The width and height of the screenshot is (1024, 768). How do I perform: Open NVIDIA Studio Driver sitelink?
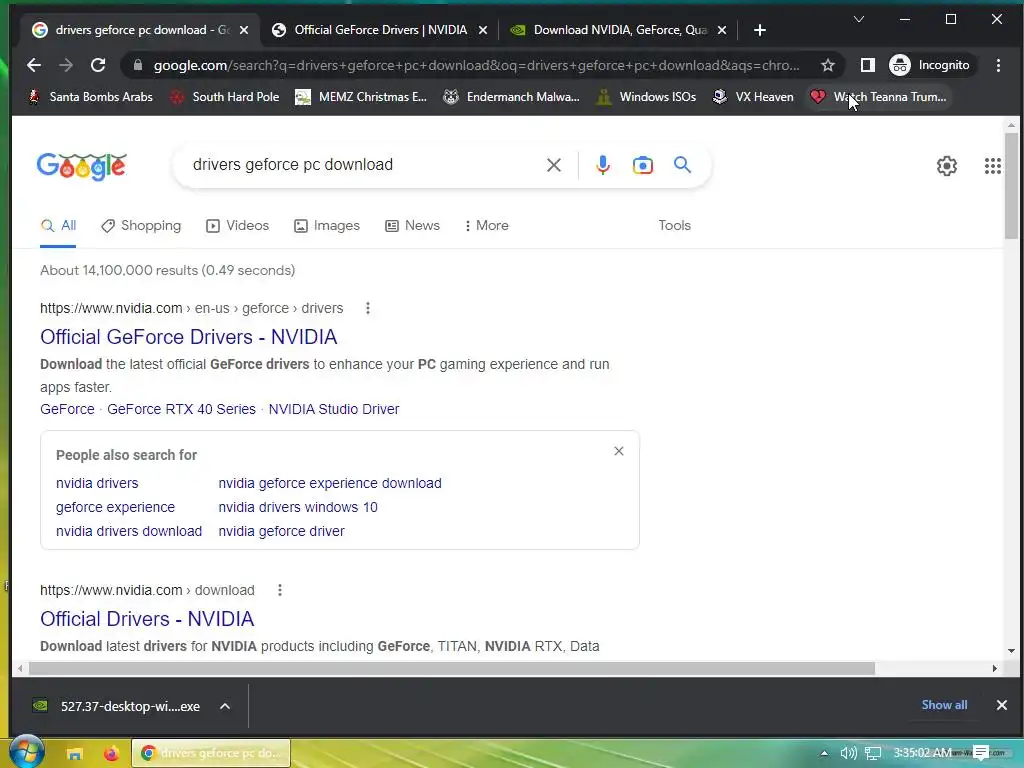[334, 409]
